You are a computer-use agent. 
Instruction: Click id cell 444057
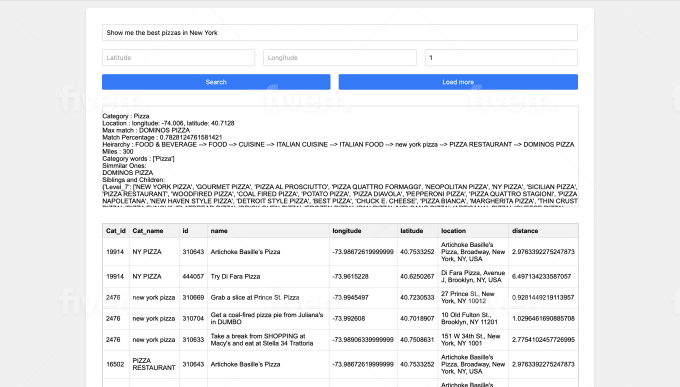click(193, 276)
